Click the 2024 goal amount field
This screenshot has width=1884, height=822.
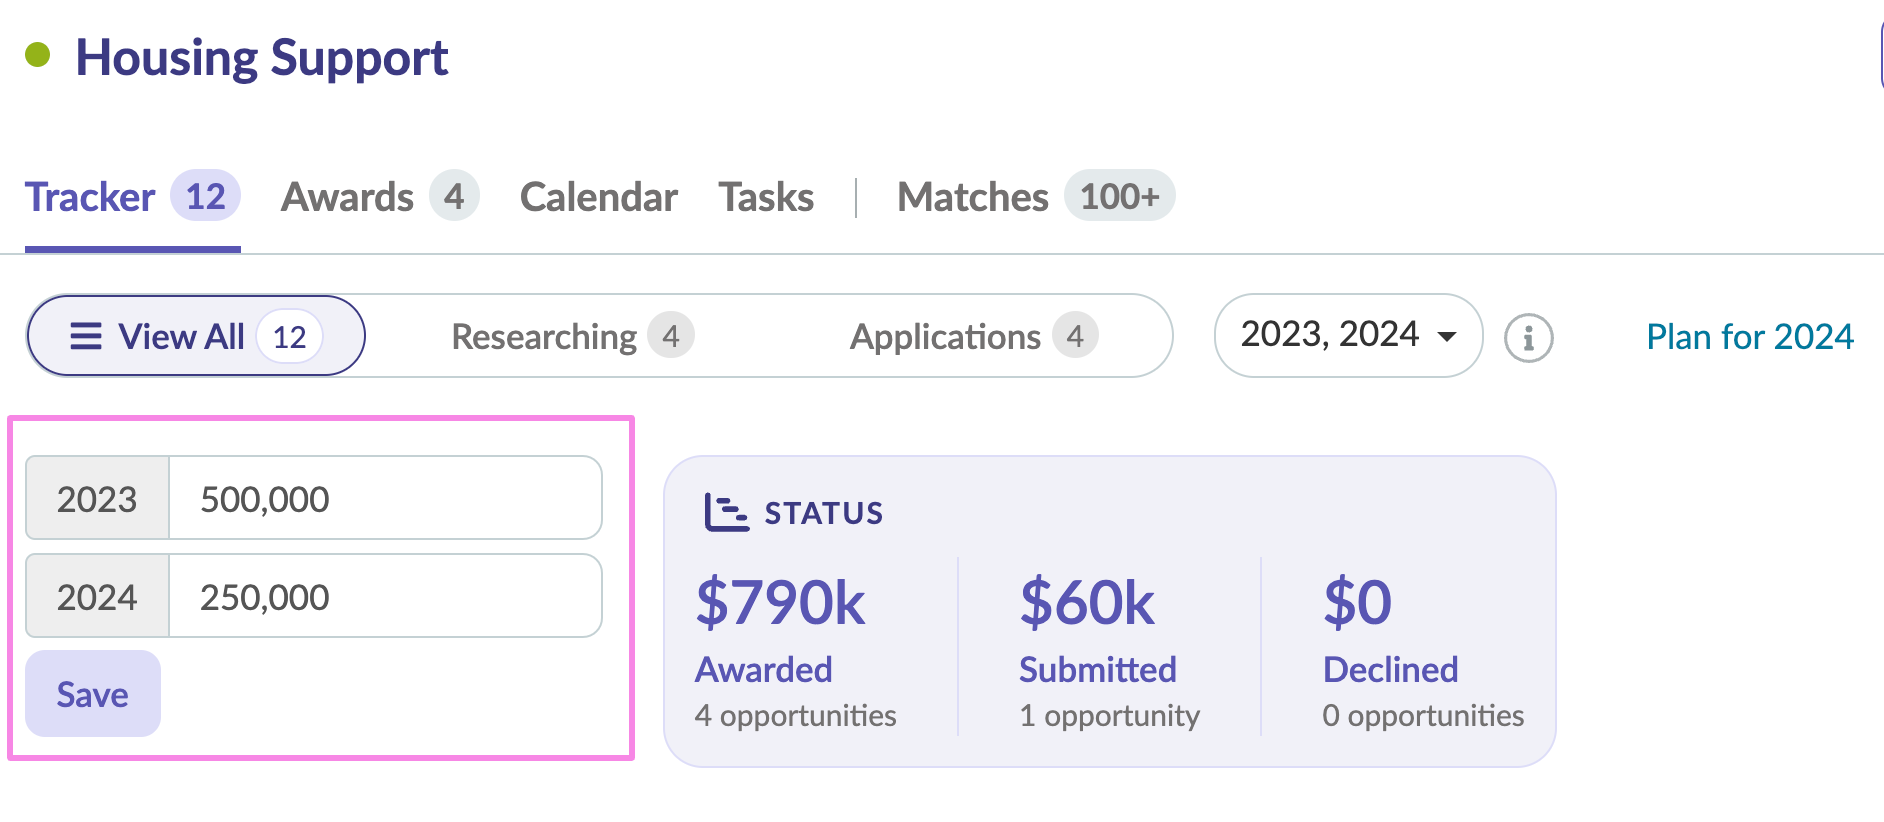click(x=384, y=596)
